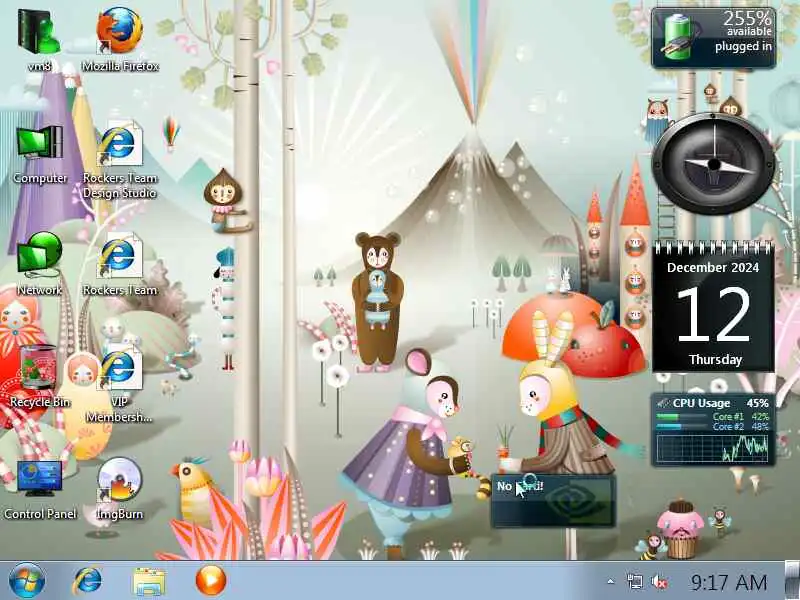
Task: Open Rockers Team Design Studio shortcut
Action: click(120, 159)
